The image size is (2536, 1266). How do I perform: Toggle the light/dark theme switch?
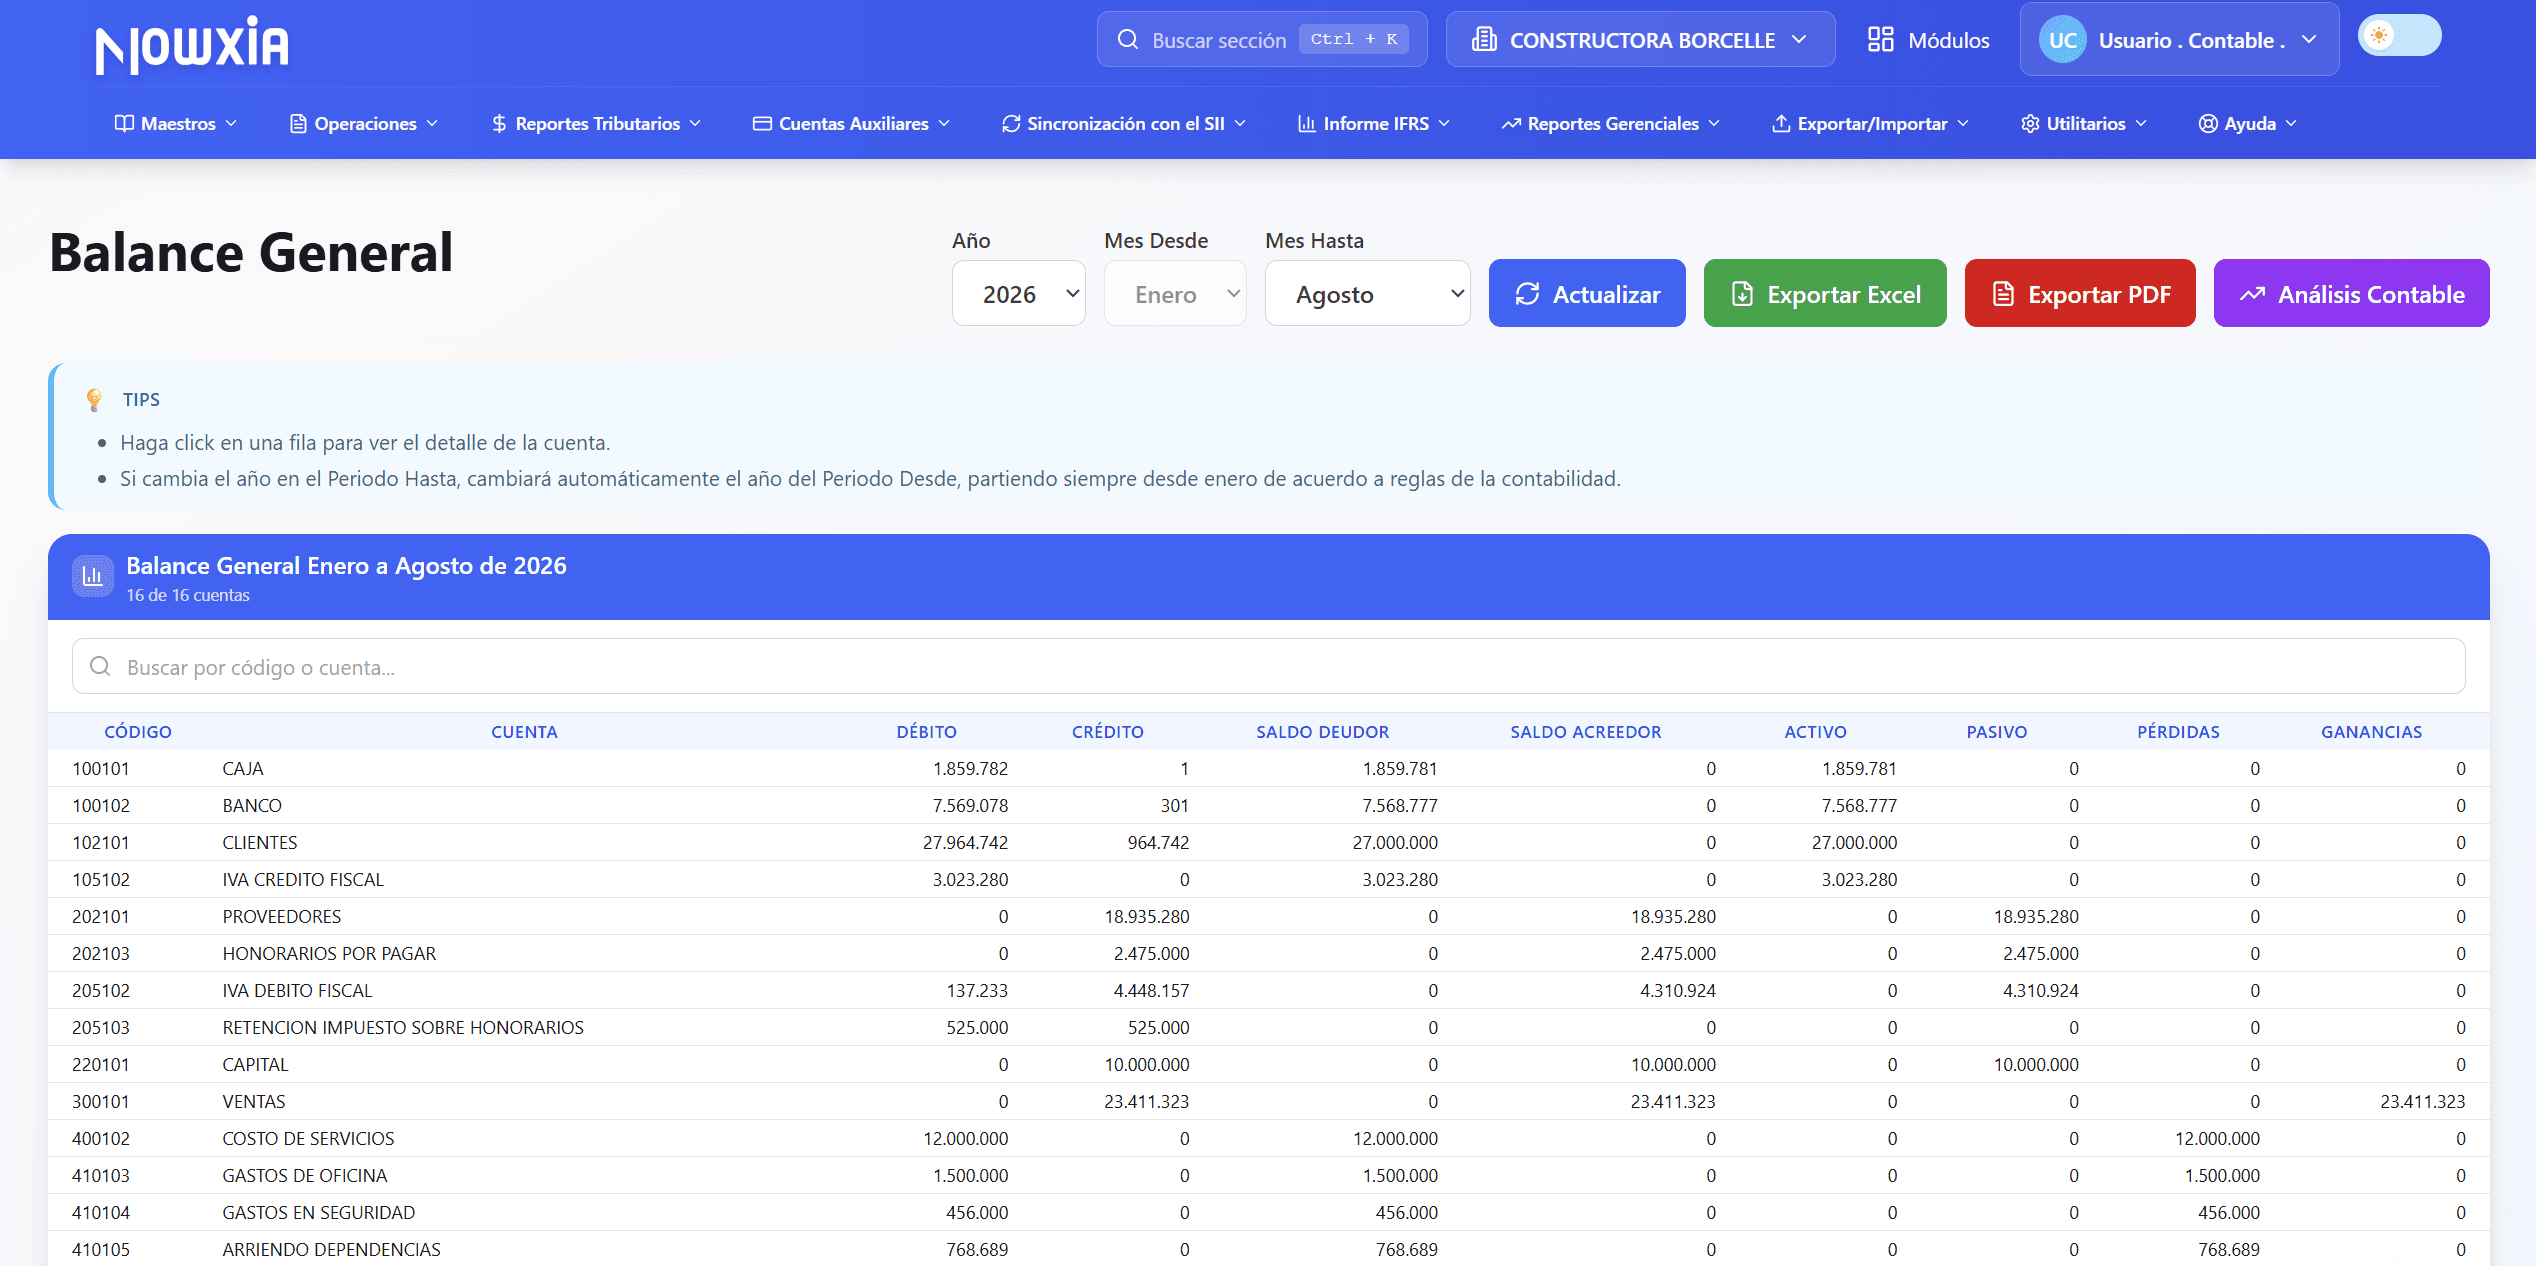[2399, 36]
